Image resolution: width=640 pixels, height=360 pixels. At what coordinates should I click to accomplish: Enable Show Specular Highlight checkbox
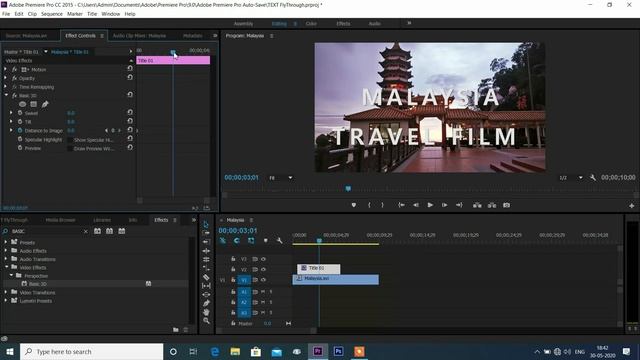pos(70,140)
